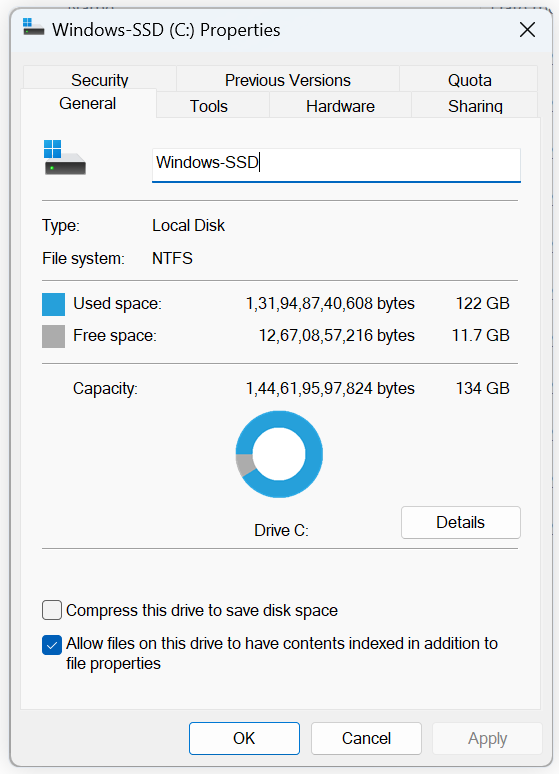Click the 'Capacity:' label
Viewport: 559px width, 774px height.
coord(105,388)
